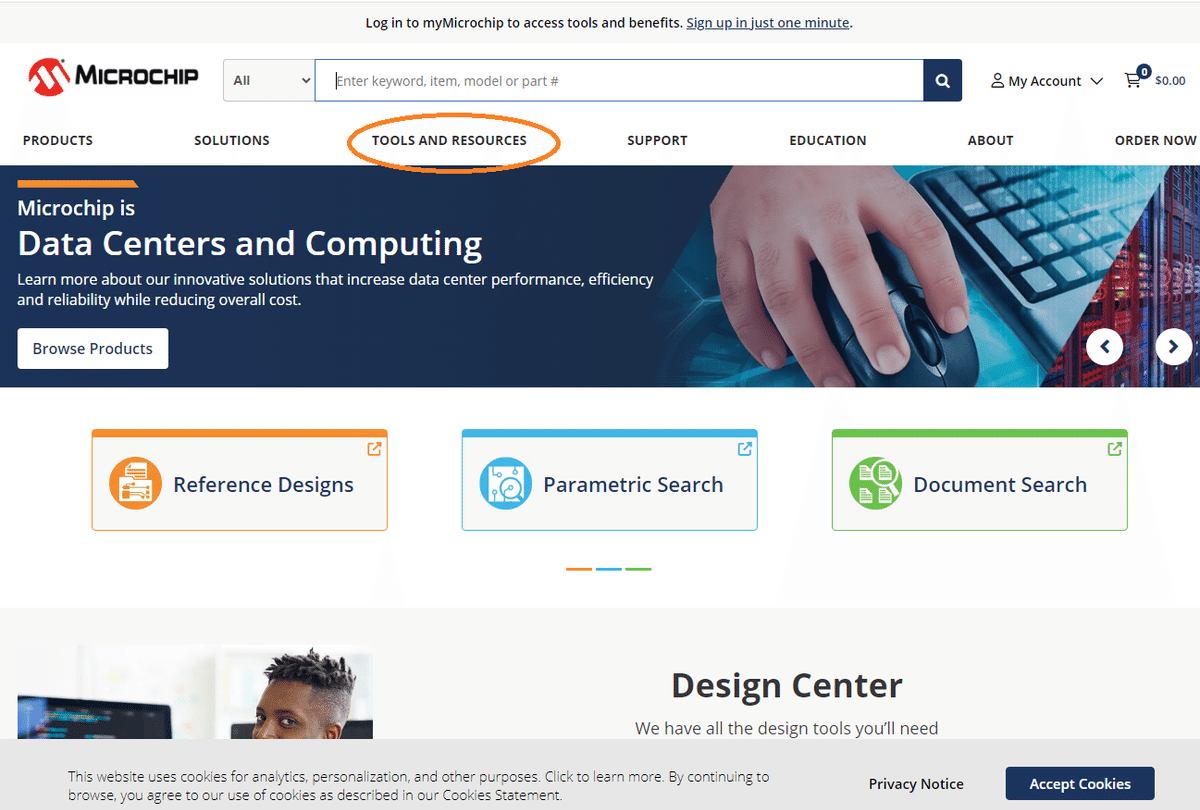Click the Document Search green icon
Screen dimensions: 1200x810
pyautogui.click(x=875, y=484)
